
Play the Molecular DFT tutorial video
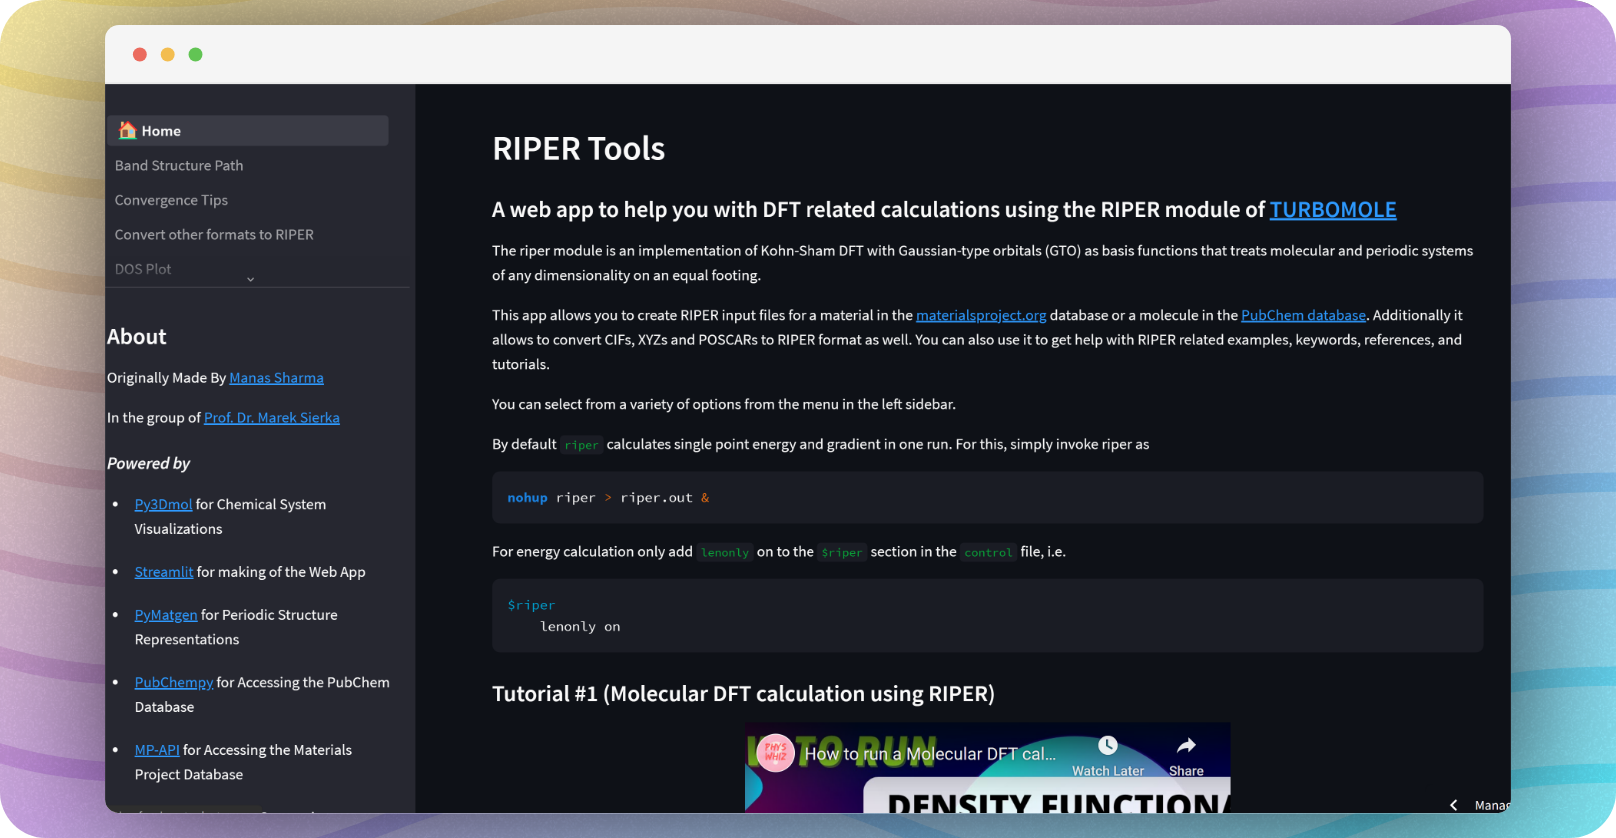pyautogui.click(x=987, y=790)
